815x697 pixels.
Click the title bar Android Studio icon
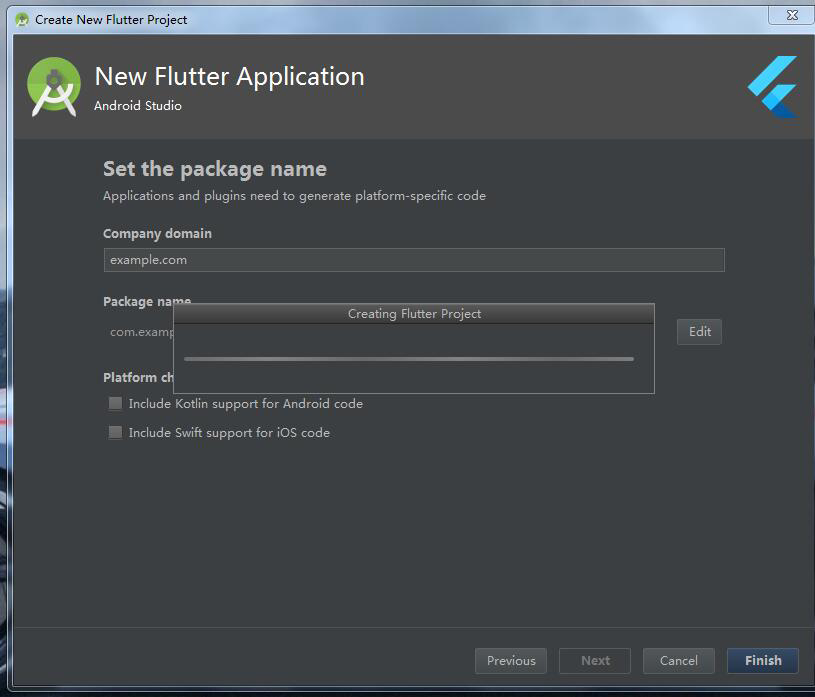[x=22, y=20]
